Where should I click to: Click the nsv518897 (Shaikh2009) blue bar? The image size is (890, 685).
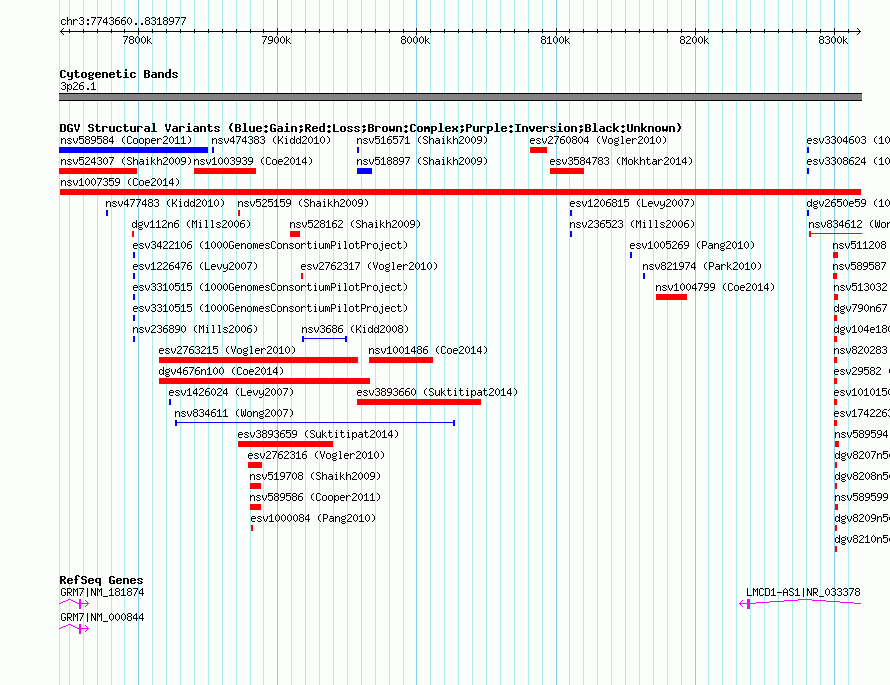click(364, 171)
